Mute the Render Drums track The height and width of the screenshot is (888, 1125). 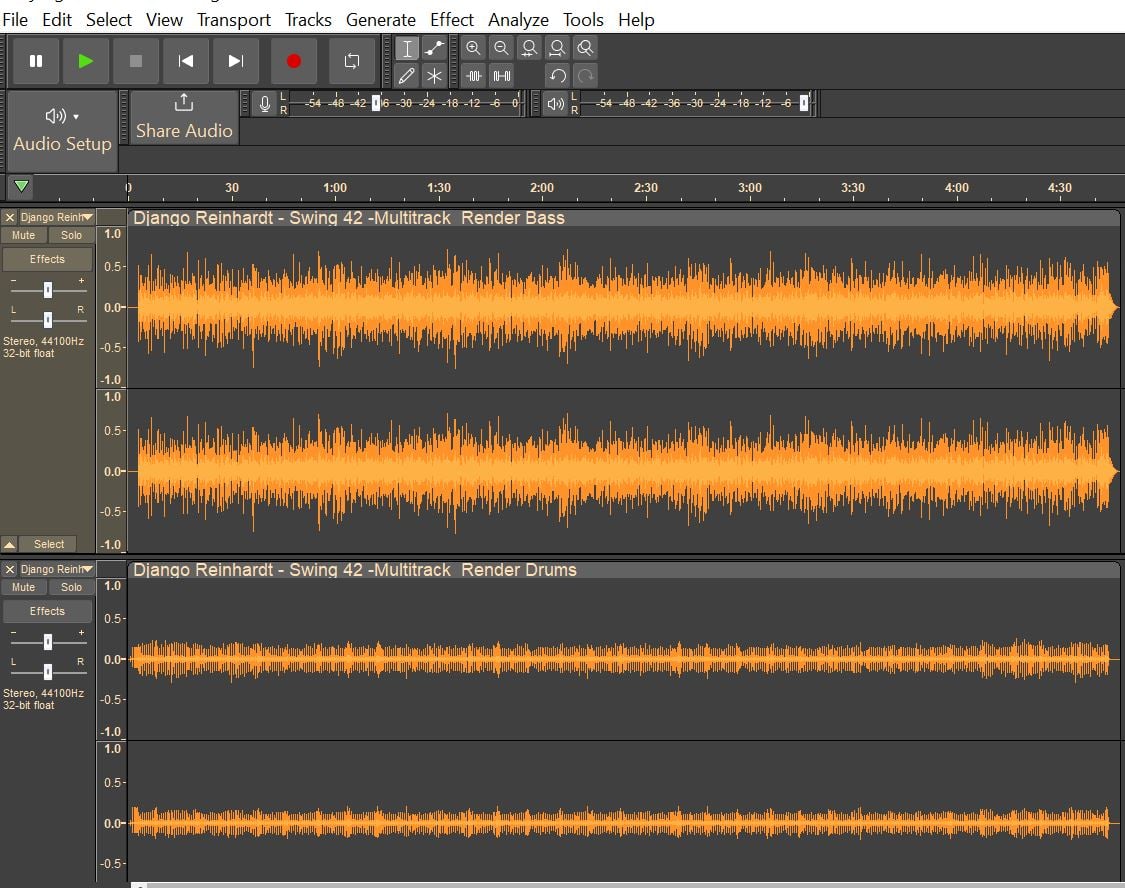pyautogui.click(x=24, y=587)
